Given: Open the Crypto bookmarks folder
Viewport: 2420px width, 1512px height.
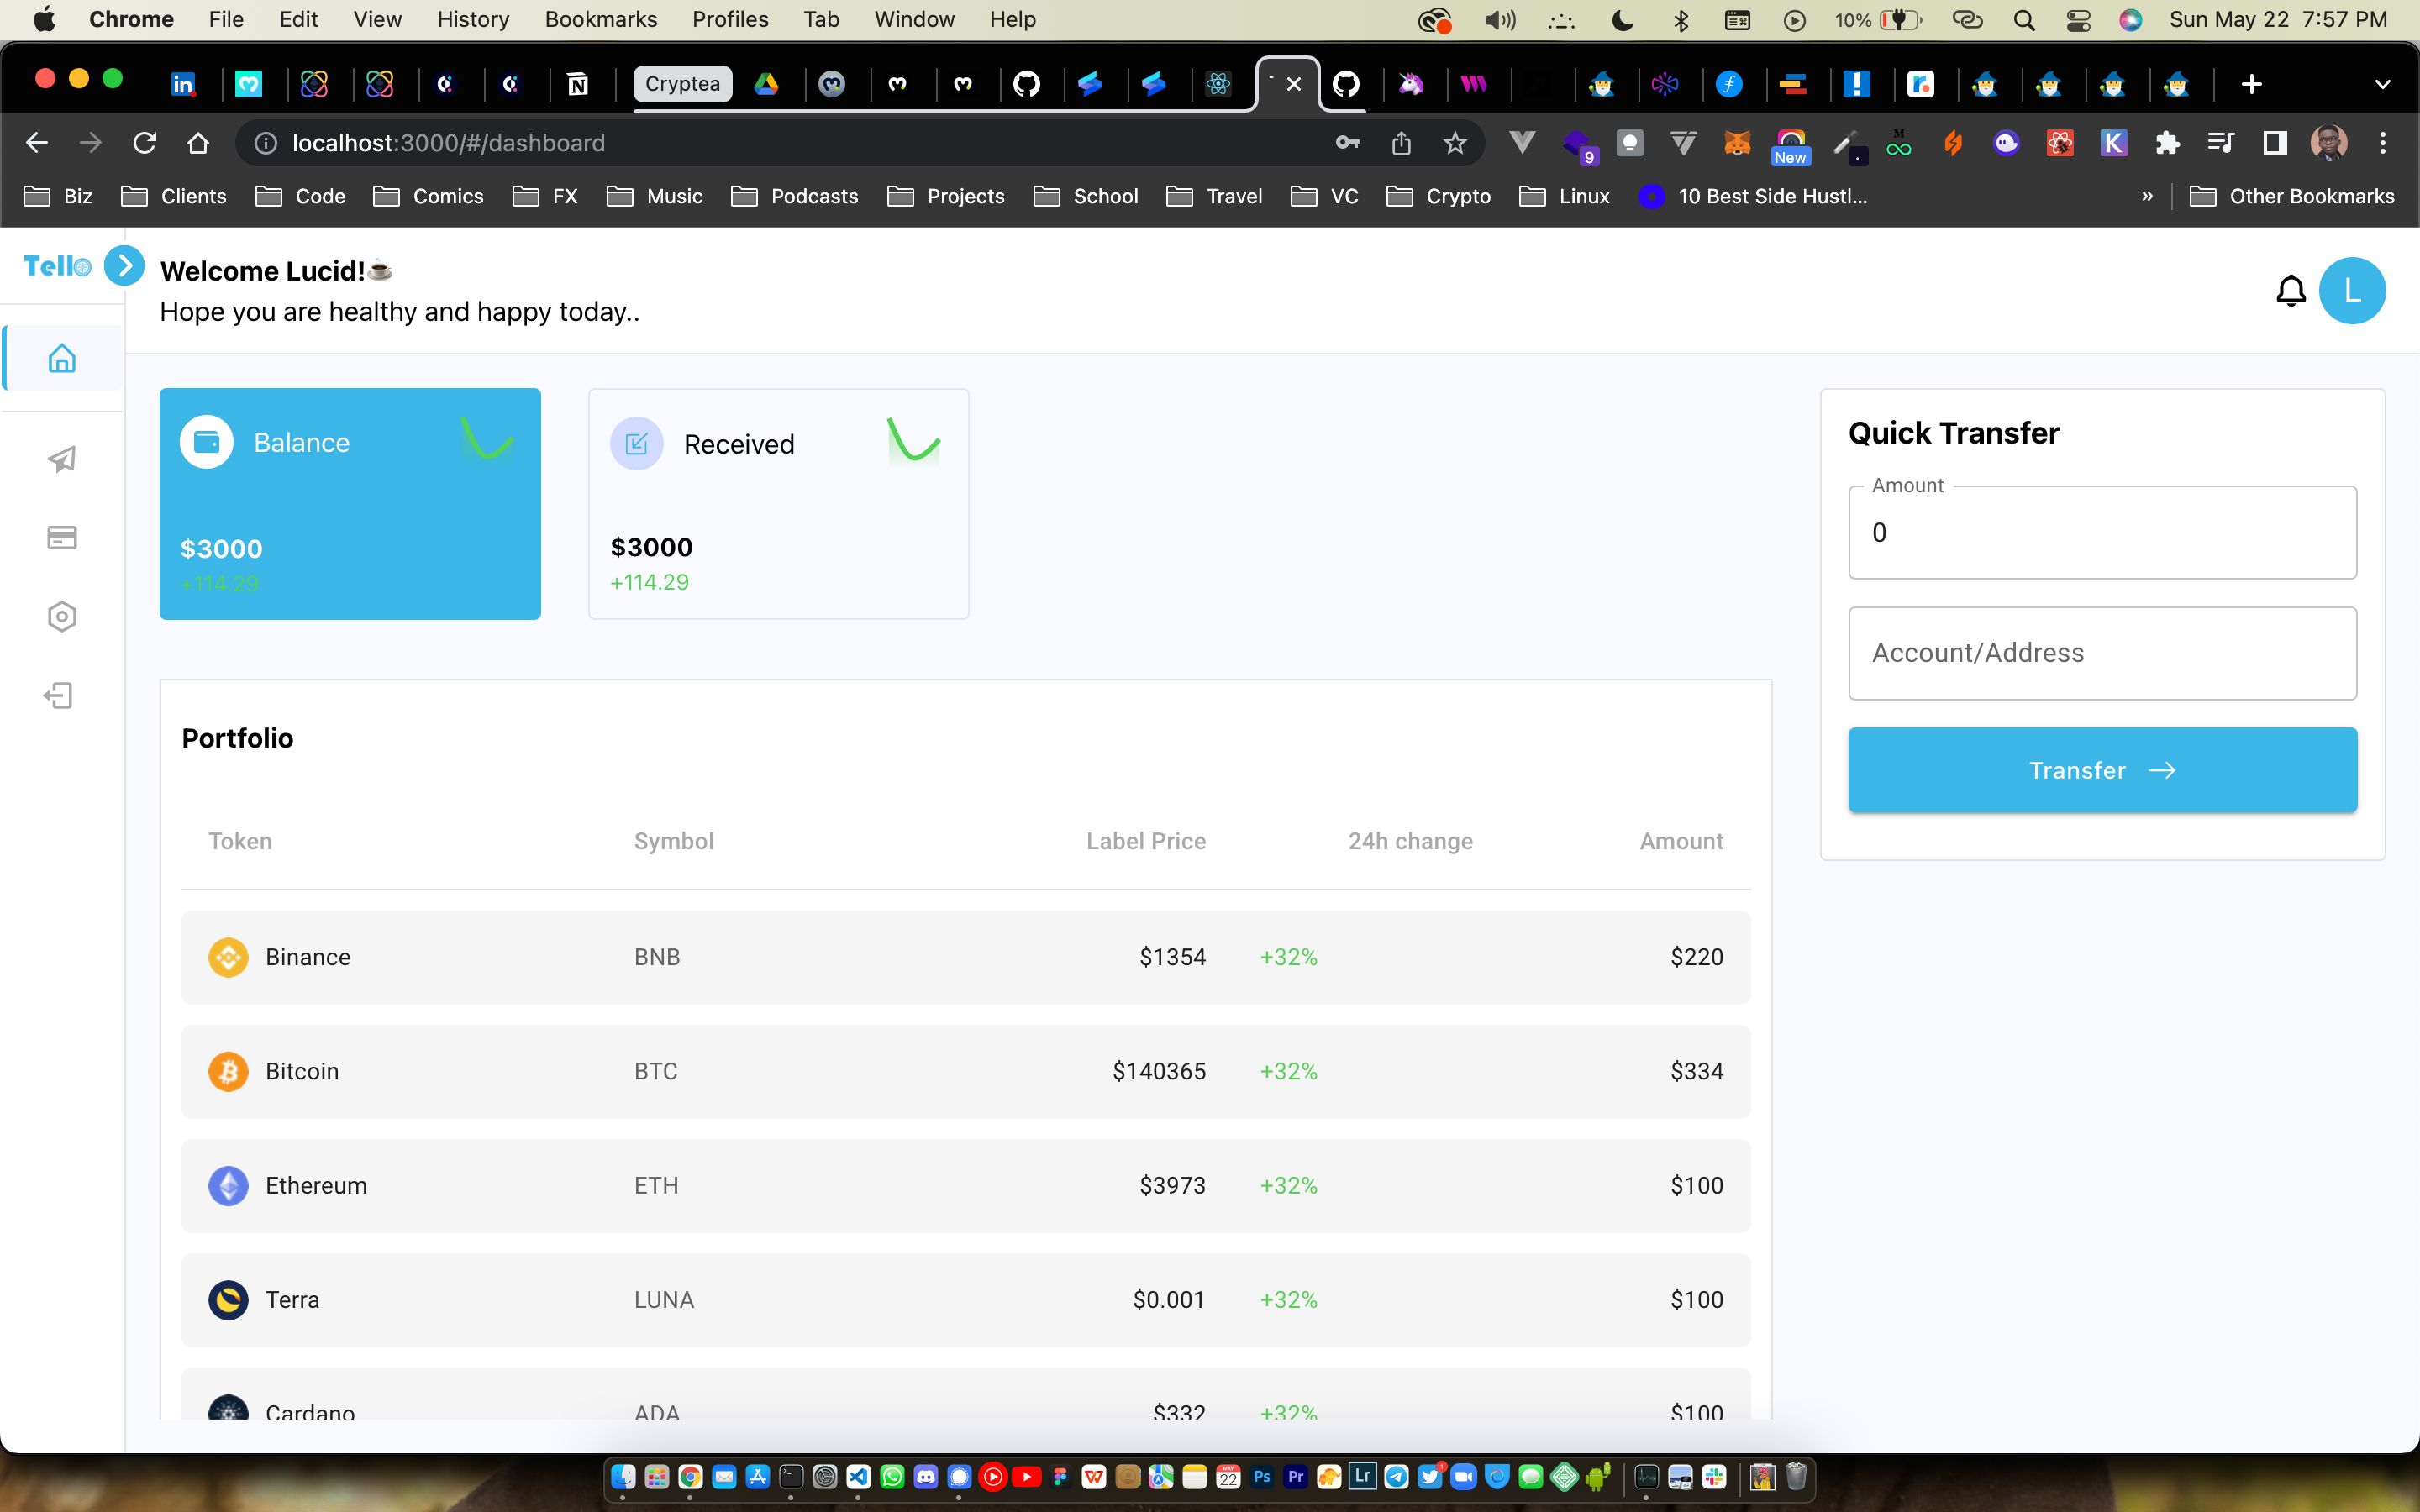Looking at the screenshot, I should (x=1439, y=196).
